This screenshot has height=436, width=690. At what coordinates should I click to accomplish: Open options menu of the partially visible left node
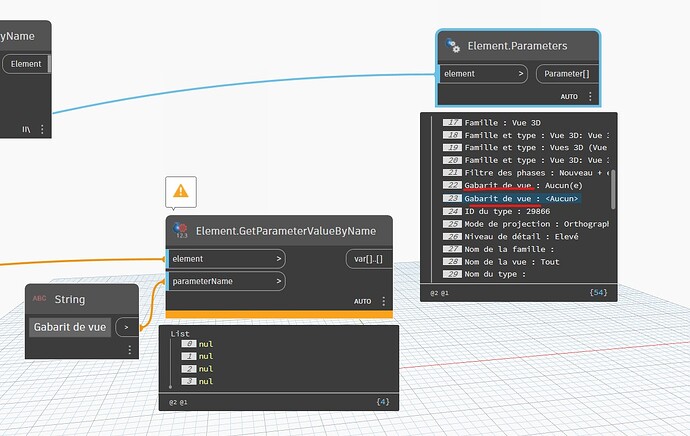pyautogui.click(x=42, y=129)
